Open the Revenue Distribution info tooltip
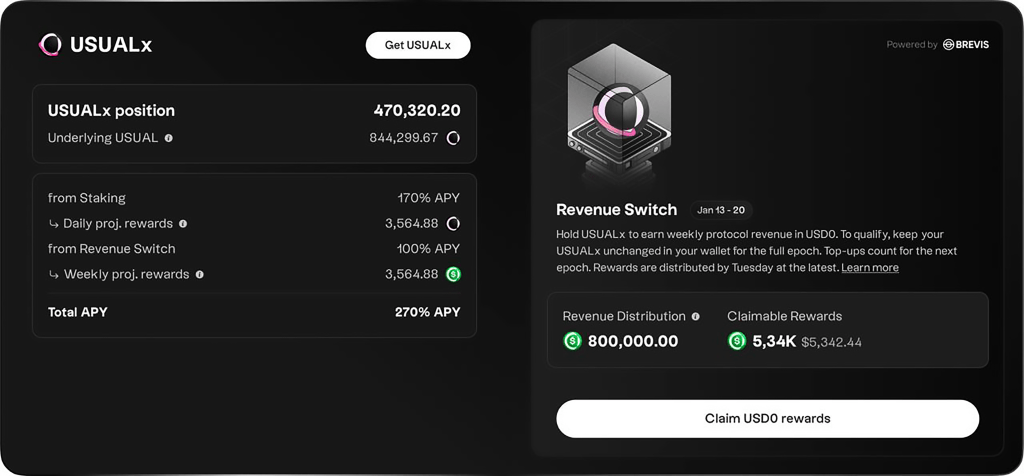1024x476 pixels. 696,316
